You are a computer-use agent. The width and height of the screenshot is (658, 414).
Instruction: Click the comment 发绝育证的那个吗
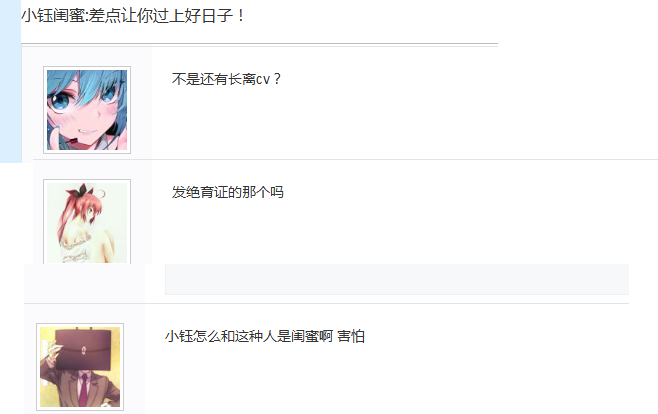click(x=227, y=192)
